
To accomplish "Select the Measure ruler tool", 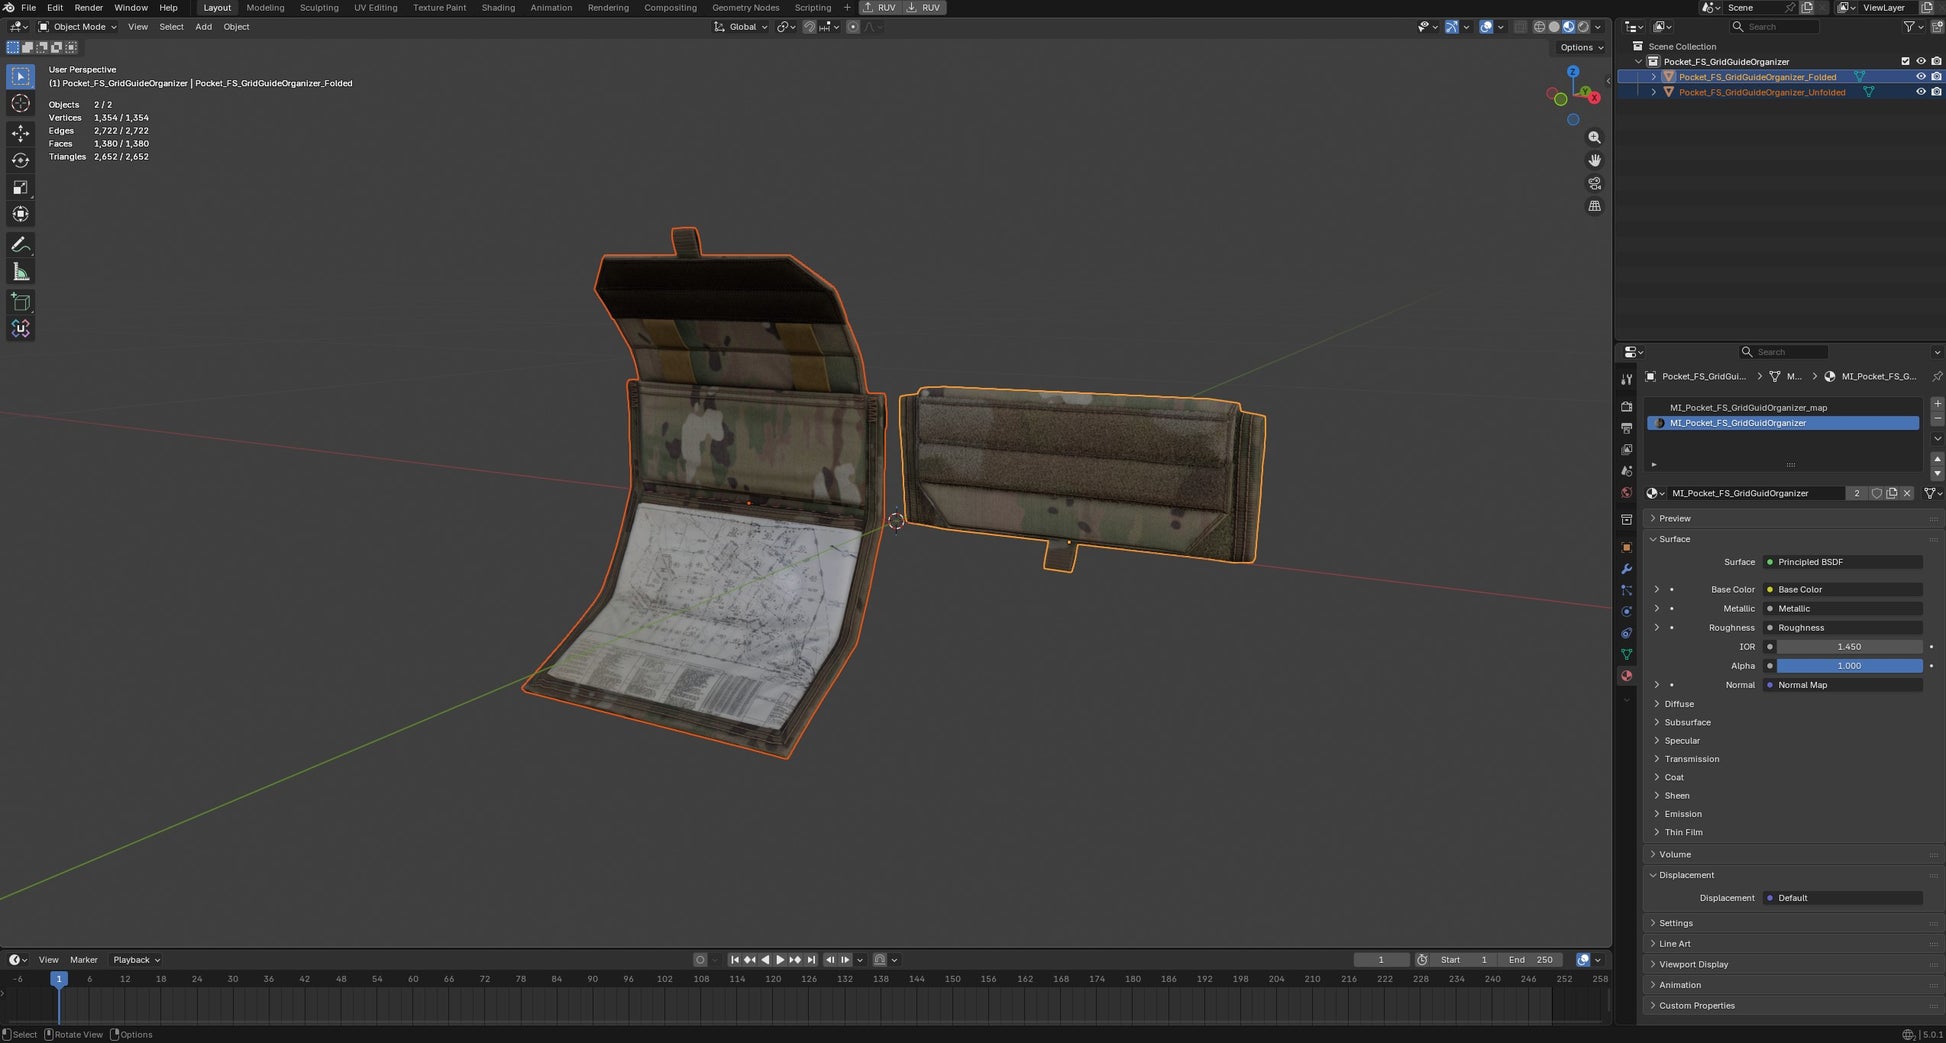I will tap(20, 272).
